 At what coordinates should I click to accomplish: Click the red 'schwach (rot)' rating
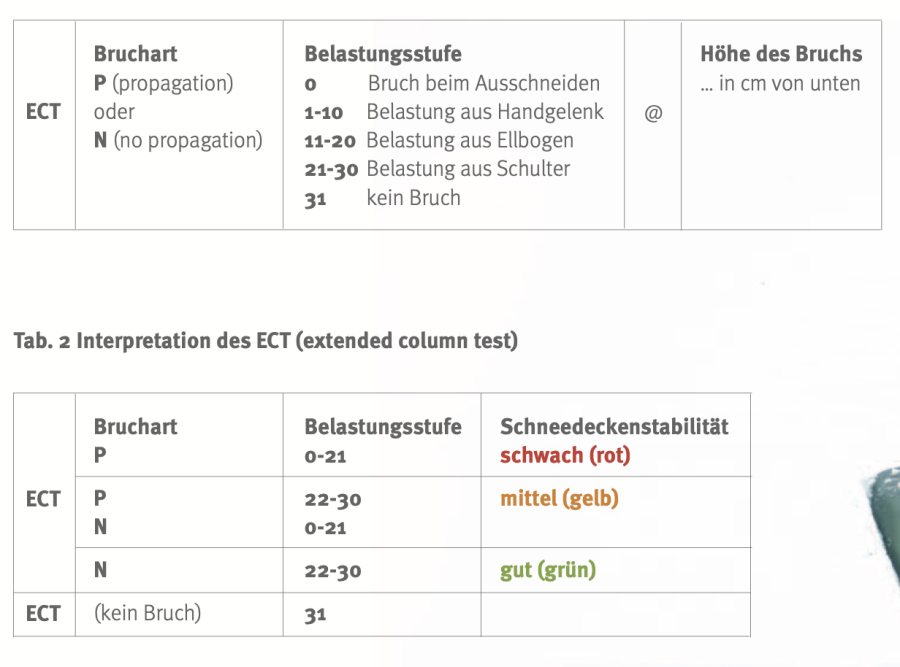(565, 455)
